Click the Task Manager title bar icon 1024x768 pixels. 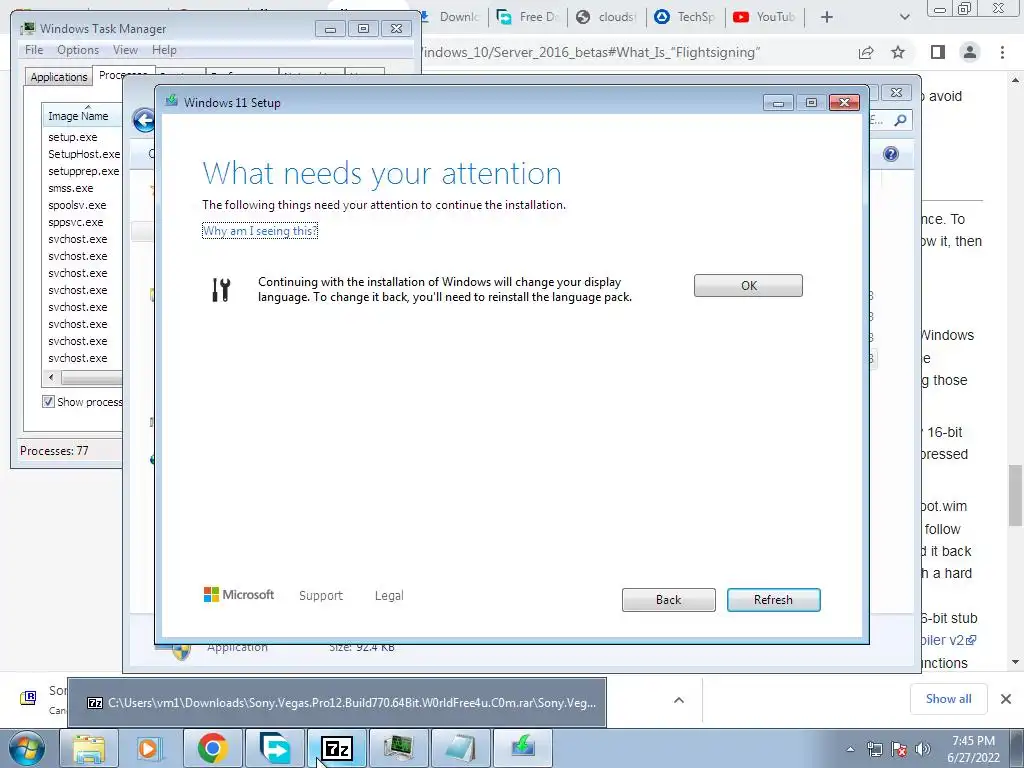[x=28, y=28]
